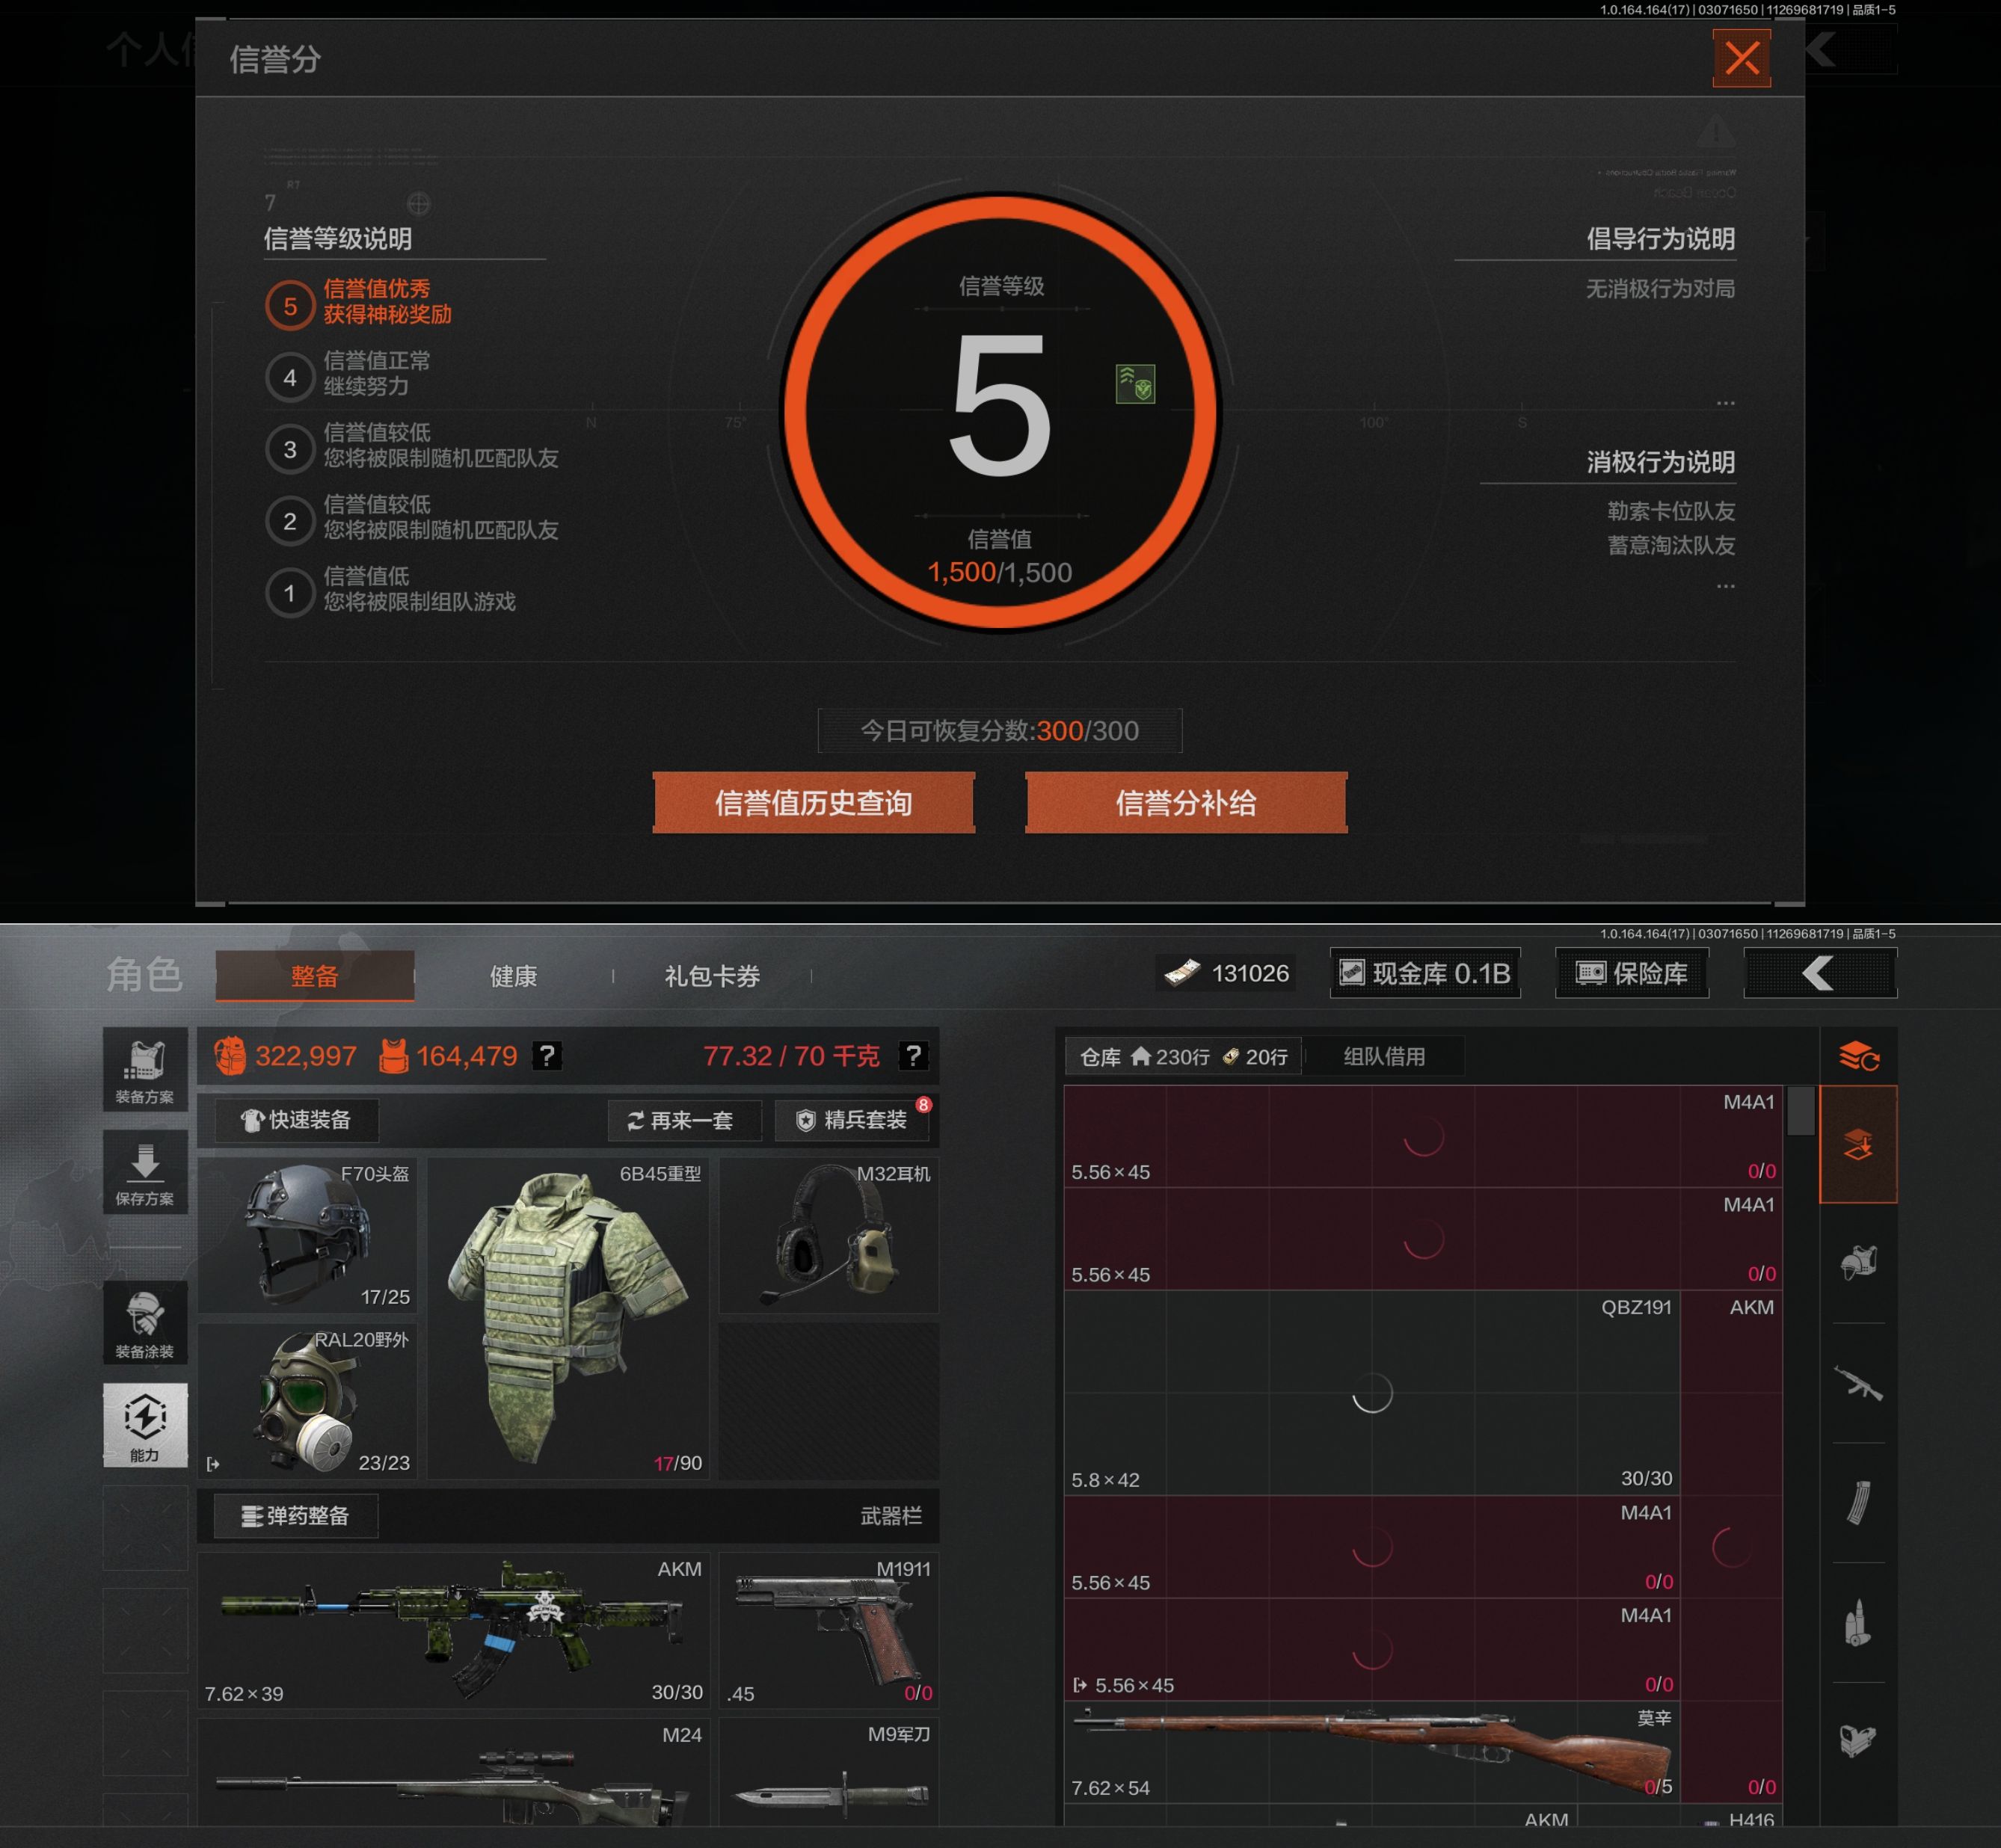Click the 信誉分补给 button
The image size is (2001, 1848).
click(x=1186, y=802)
